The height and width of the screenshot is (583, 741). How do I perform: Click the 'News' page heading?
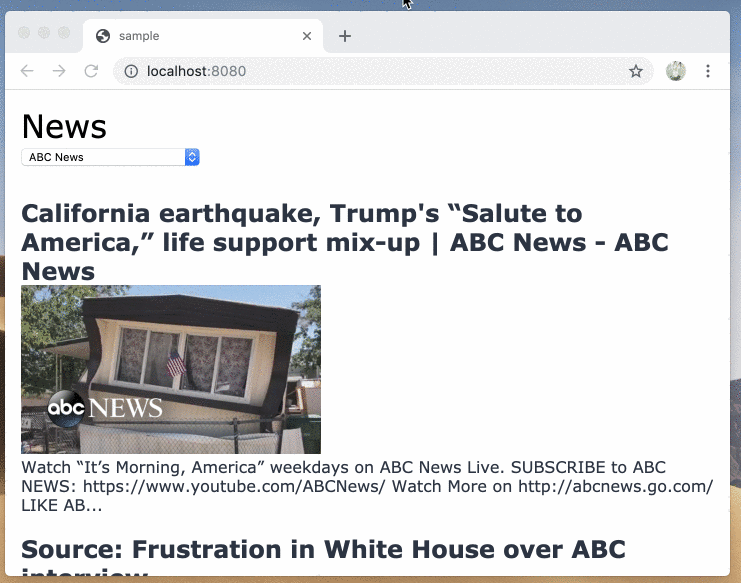[64, 127]
